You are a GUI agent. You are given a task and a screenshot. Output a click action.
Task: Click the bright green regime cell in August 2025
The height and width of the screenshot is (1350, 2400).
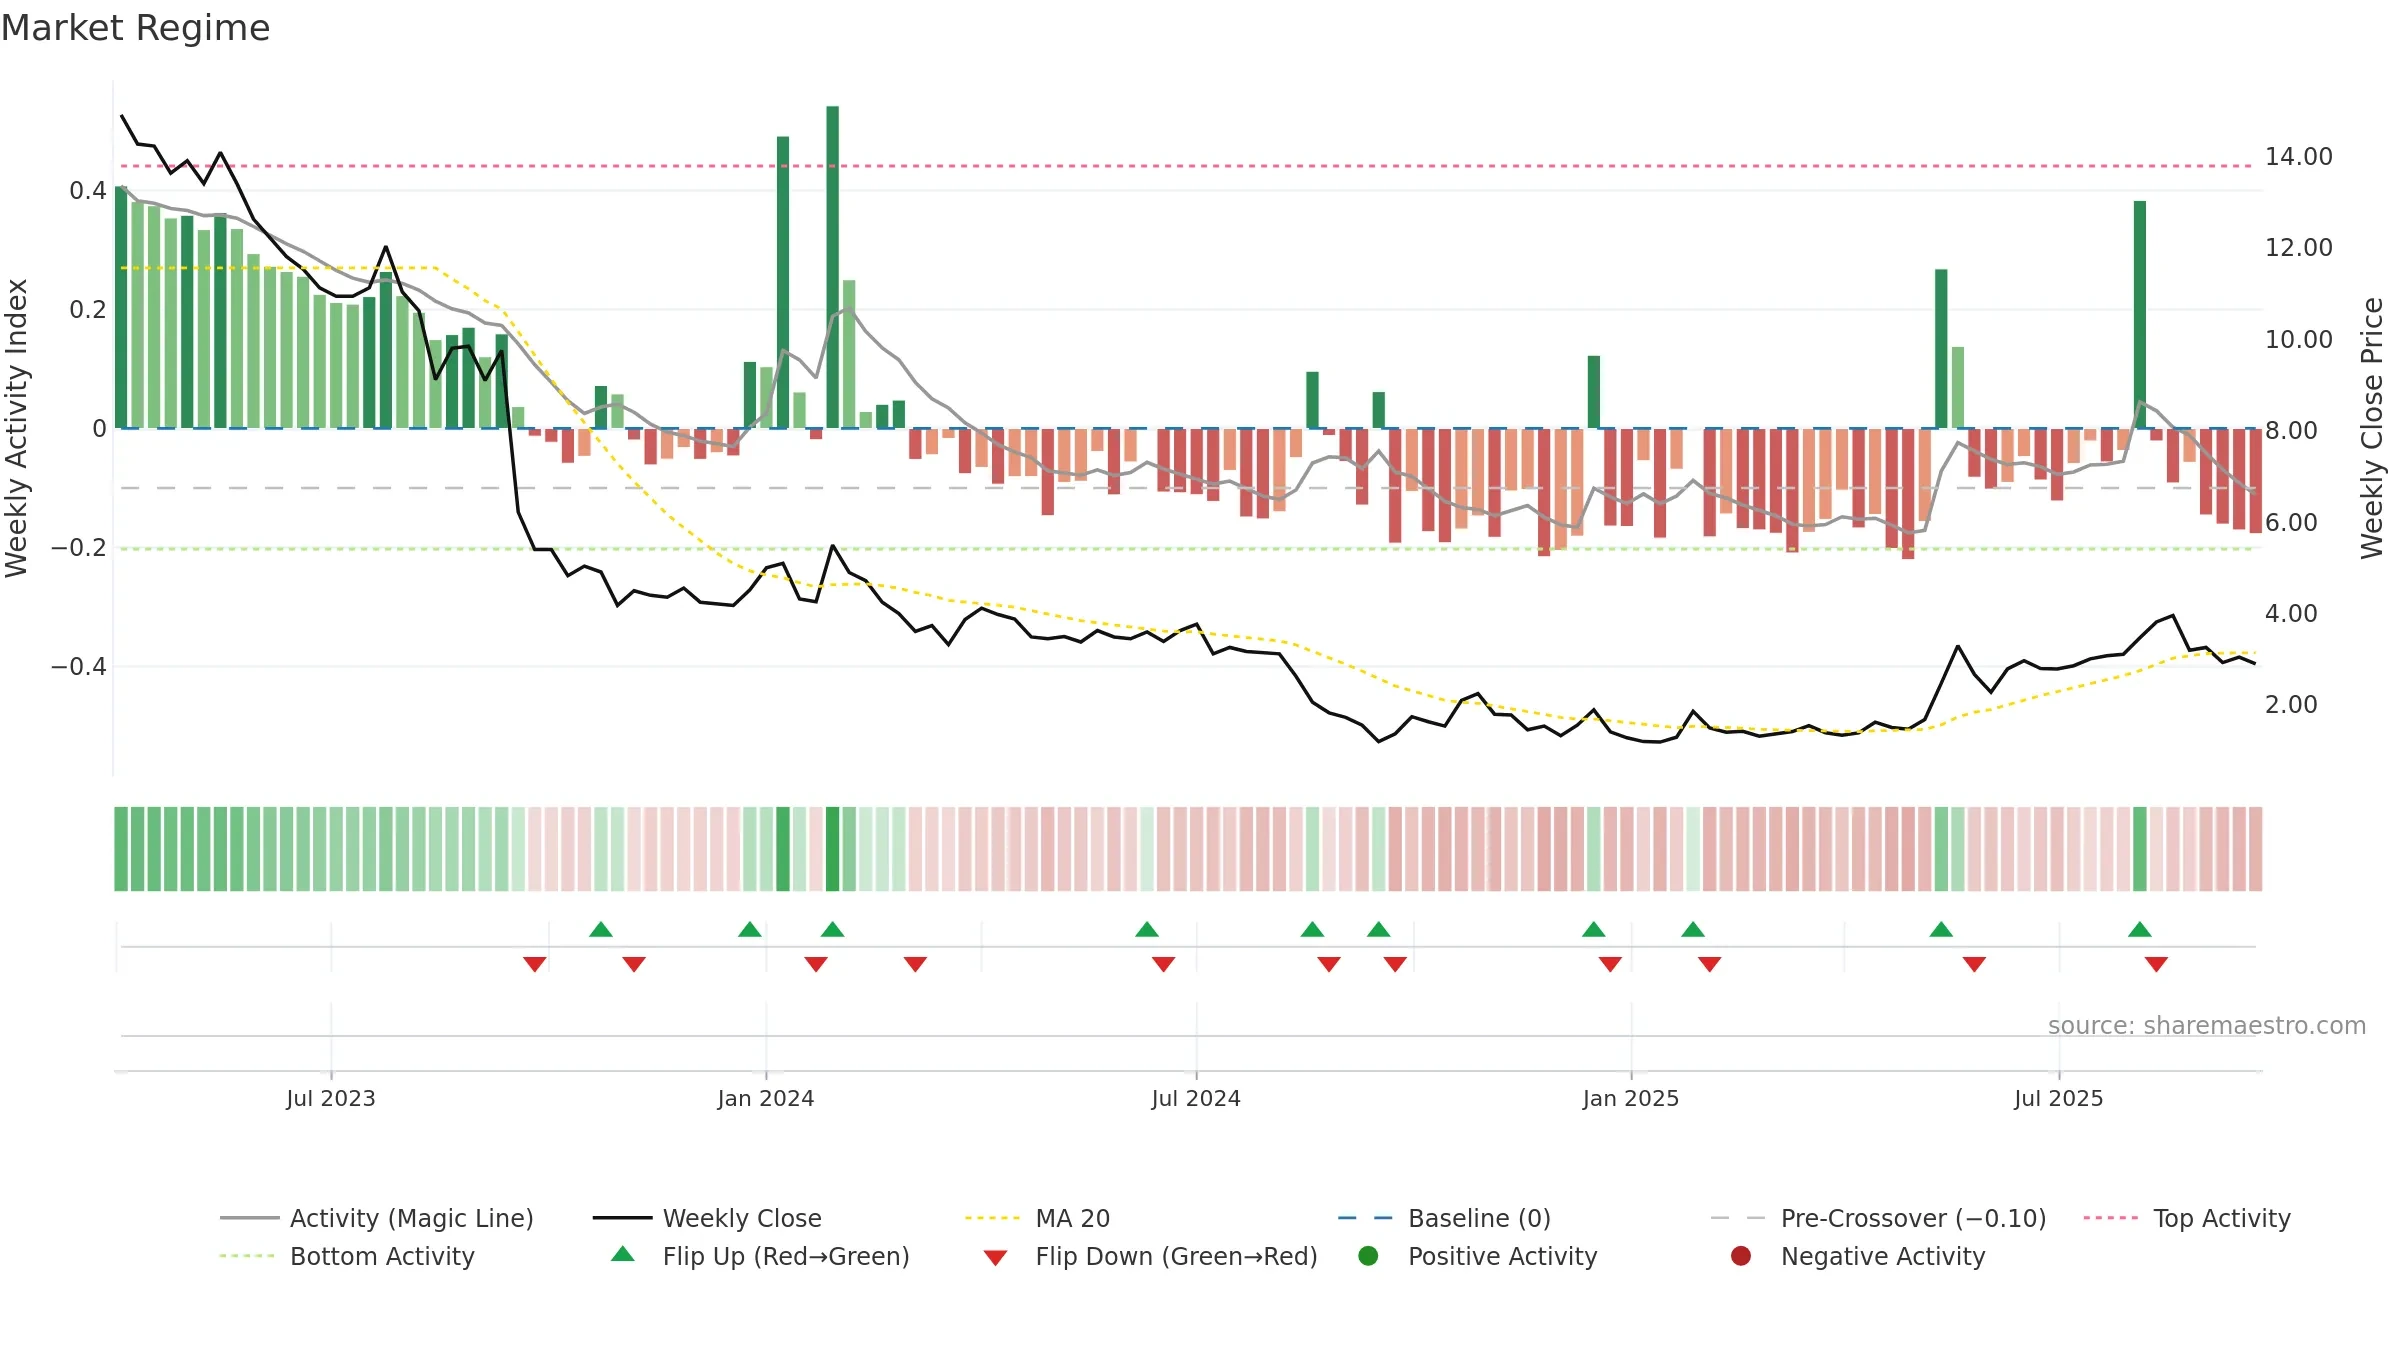[2140, 849]
